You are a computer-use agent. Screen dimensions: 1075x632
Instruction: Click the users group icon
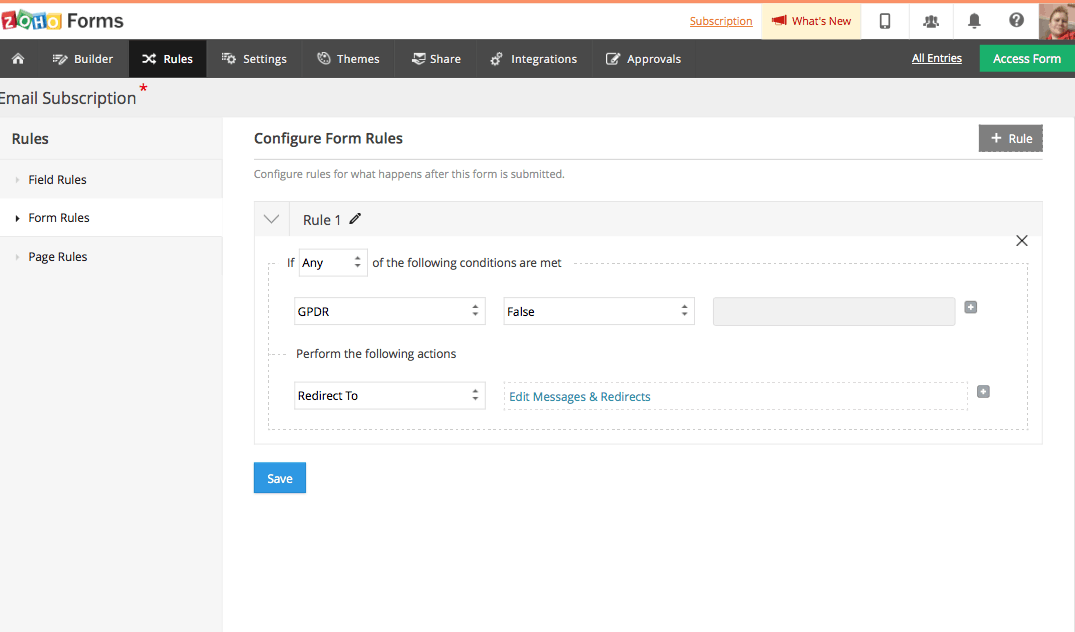(x=931, y=21)
